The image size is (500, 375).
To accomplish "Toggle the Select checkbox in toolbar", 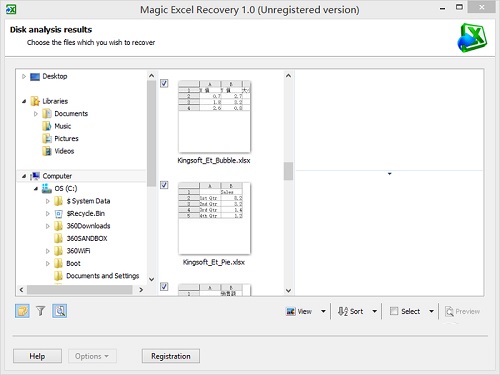I will (x=394, y=311).
